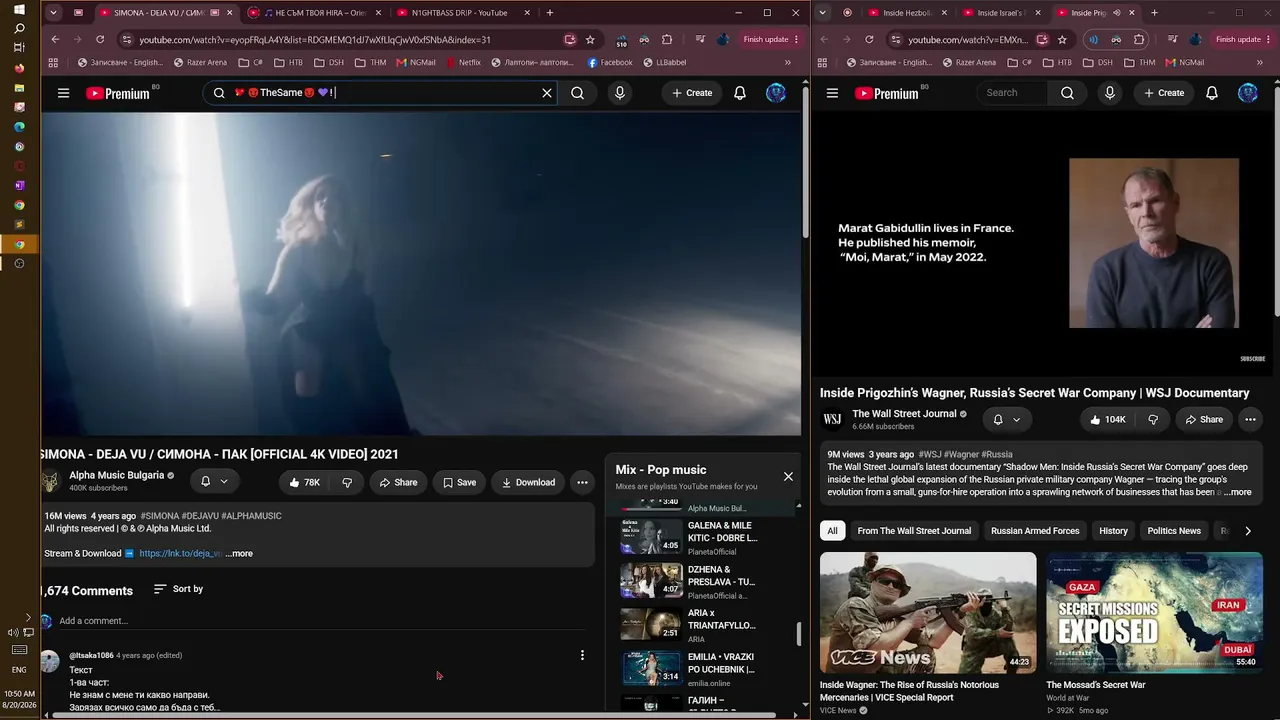Viewport: 1280px width, 720px height.
Task: Click the Search field in the right YouTube window
Action: click(x=1012, y=93)
